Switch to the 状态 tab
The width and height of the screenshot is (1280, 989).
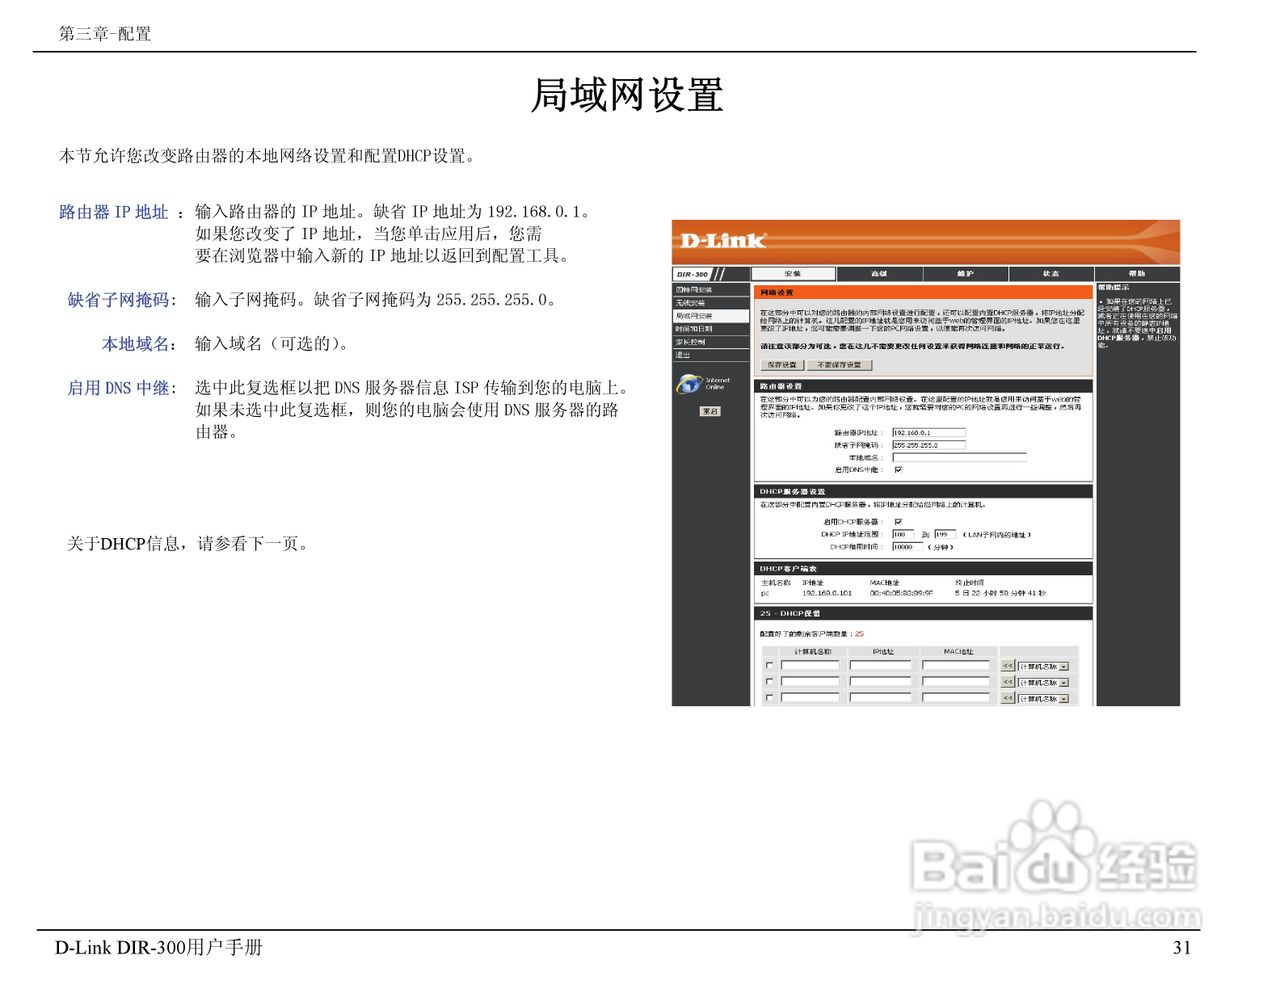click(1051, 274)
